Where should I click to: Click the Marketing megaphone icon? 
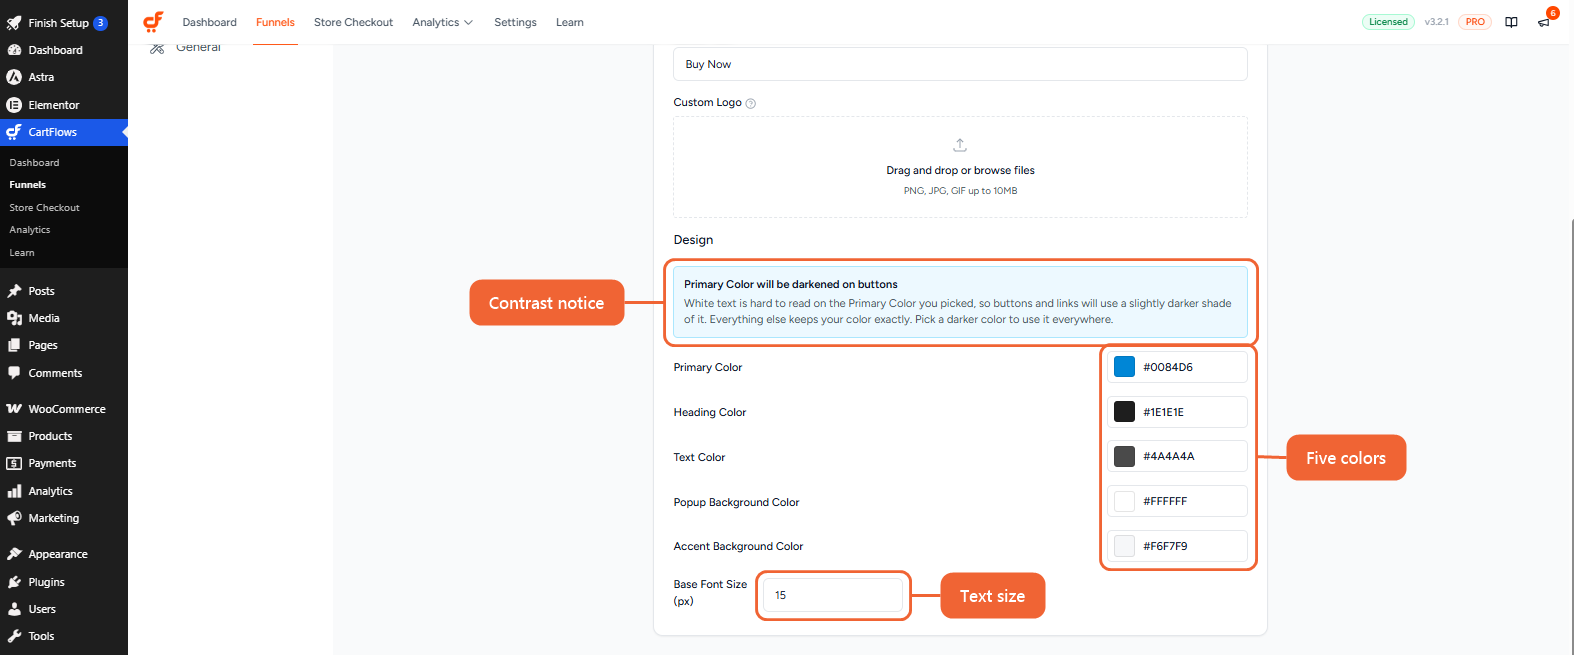pyautogui.click(x=14, y=518)
